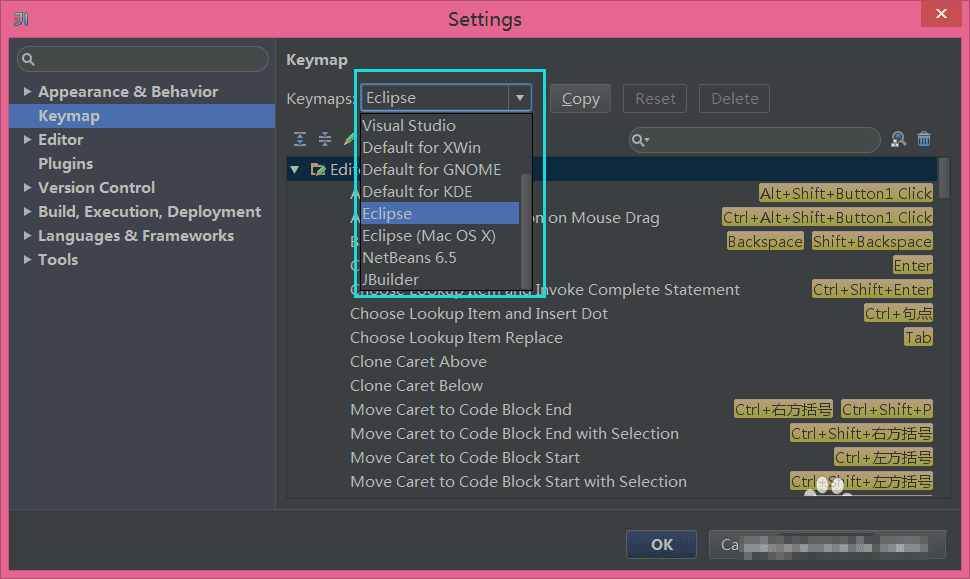This screenshot has height=579, width=970.
Task: Select 'Choose Lookup Item Replace' action
Action: [457, 338]
